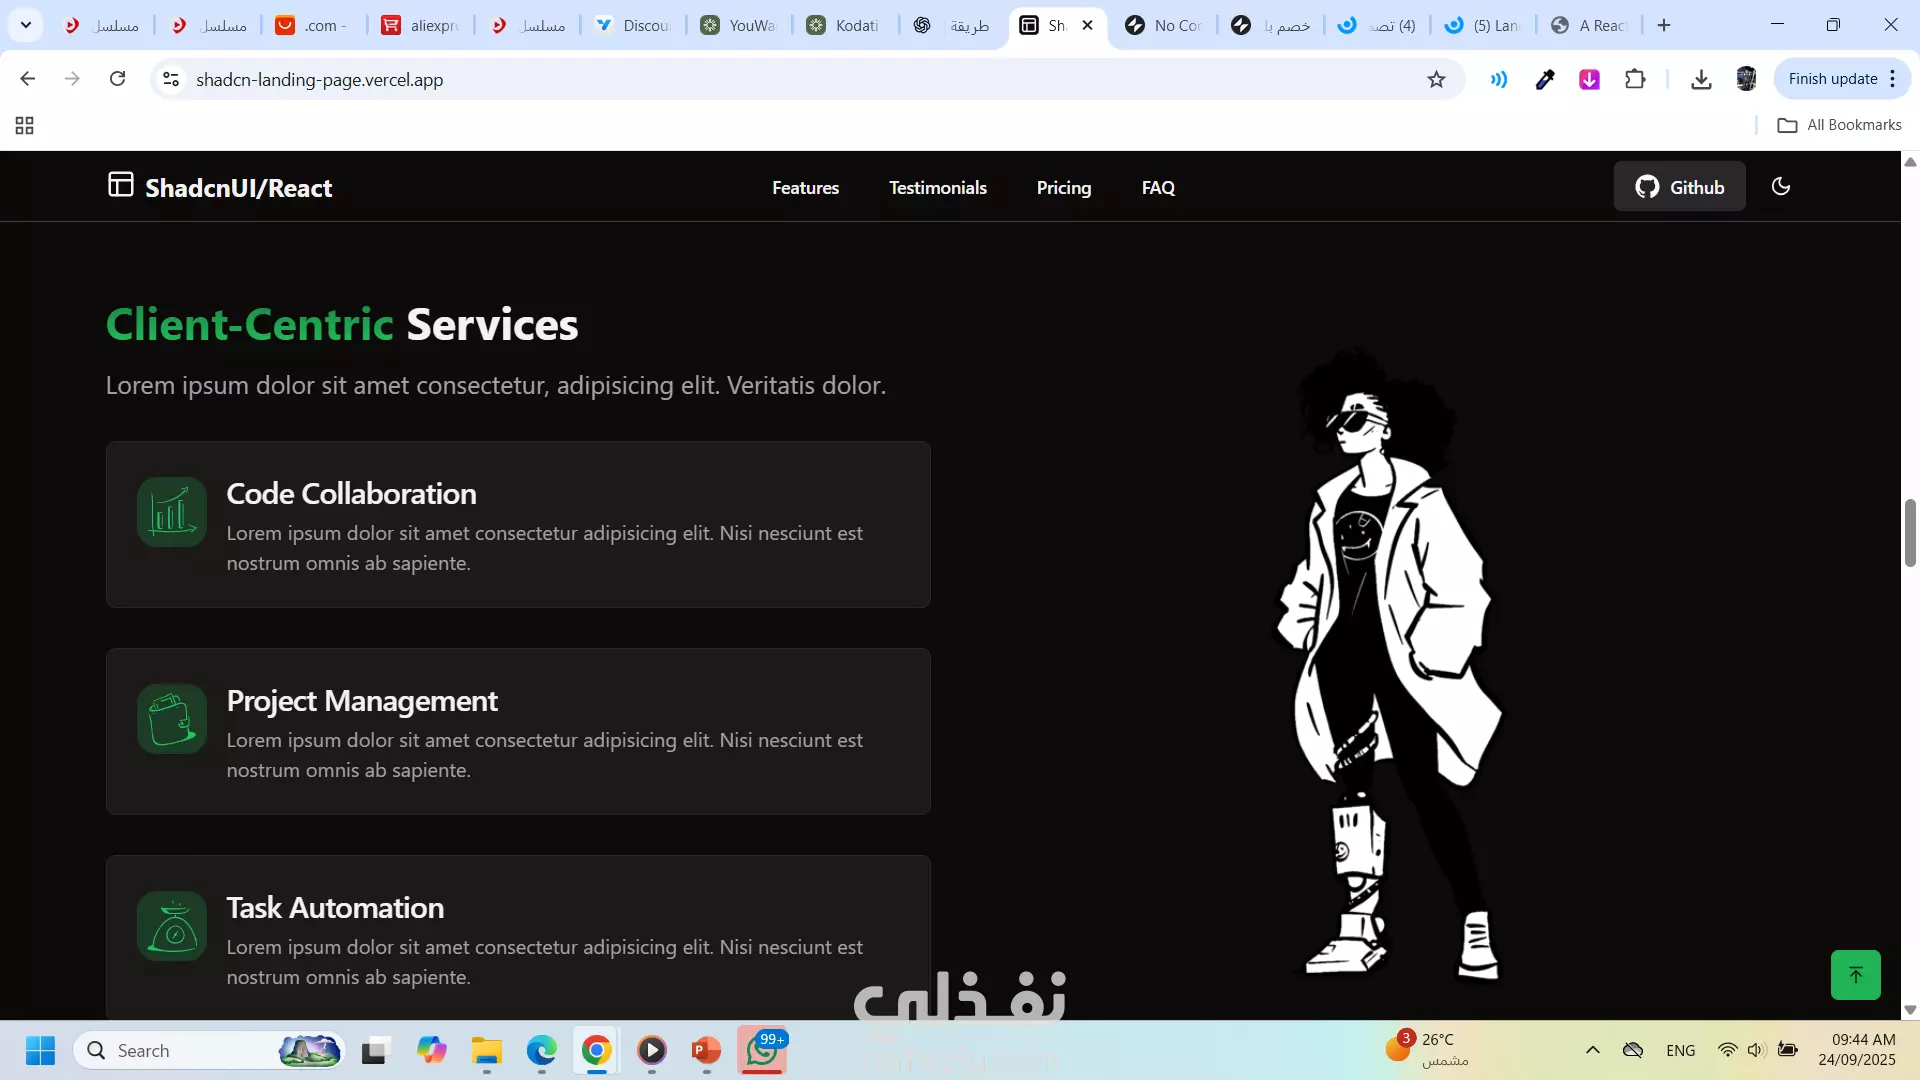Open the Testimonials nav link
This screenshot has width=1920, height=1080.
(x=937, y=188)
